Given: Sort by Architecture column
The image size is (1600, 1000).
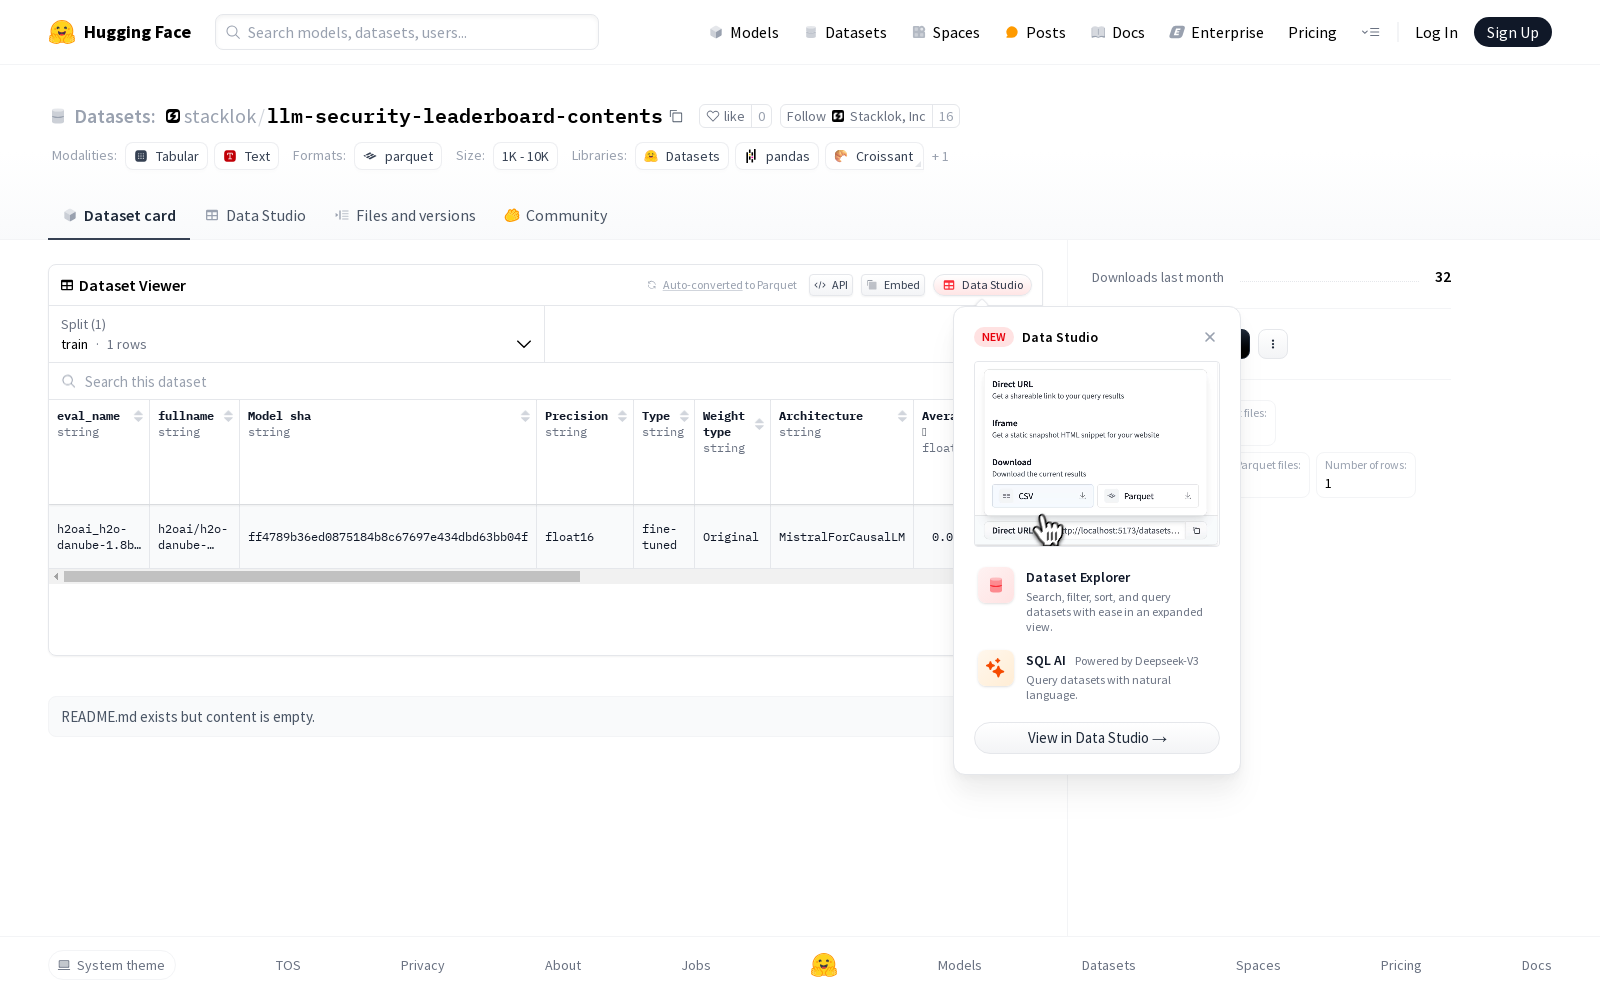Looking at the screenshot, I should pos(902,416).
